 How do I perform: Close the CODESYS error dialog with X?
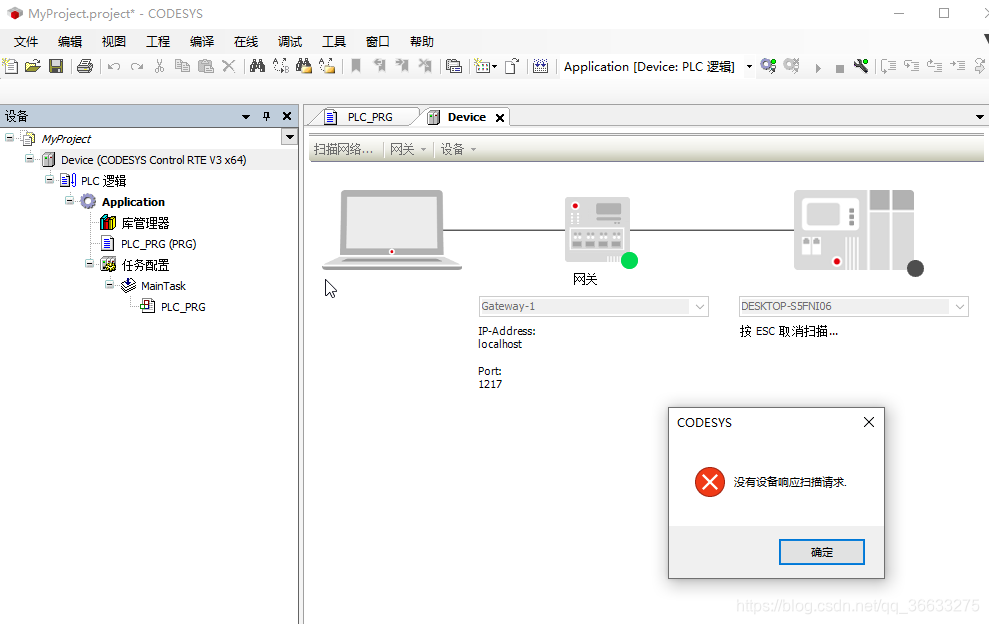[x=869, y=422]
